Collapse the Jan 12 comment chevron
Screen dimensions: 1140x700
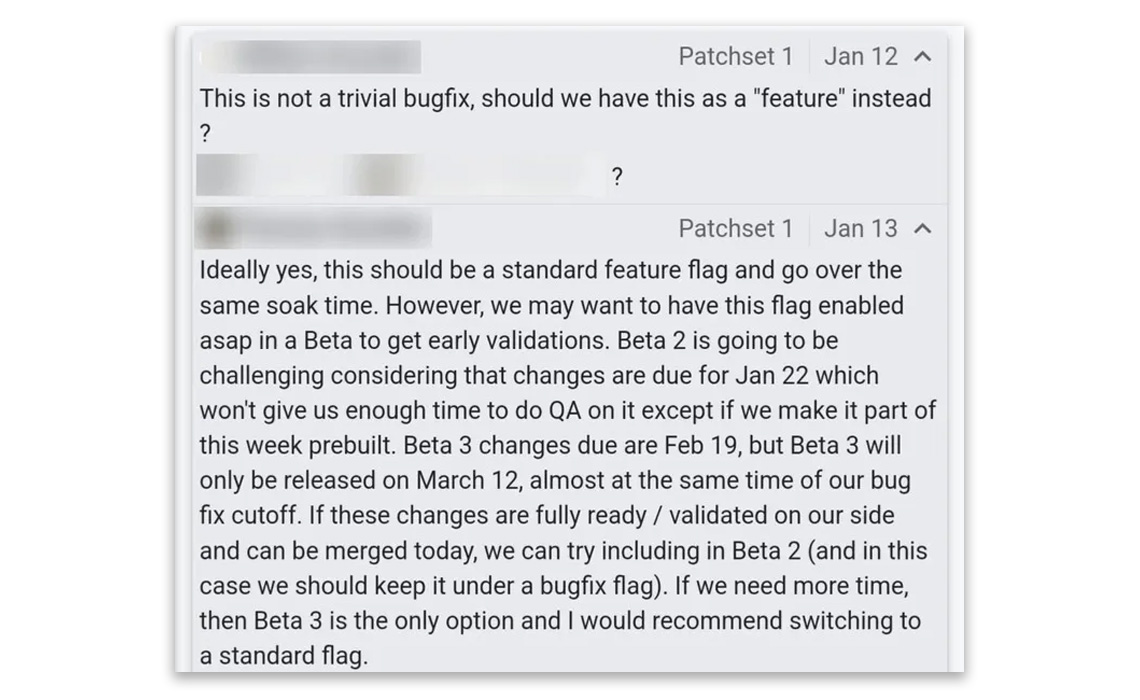coord(923,57)
